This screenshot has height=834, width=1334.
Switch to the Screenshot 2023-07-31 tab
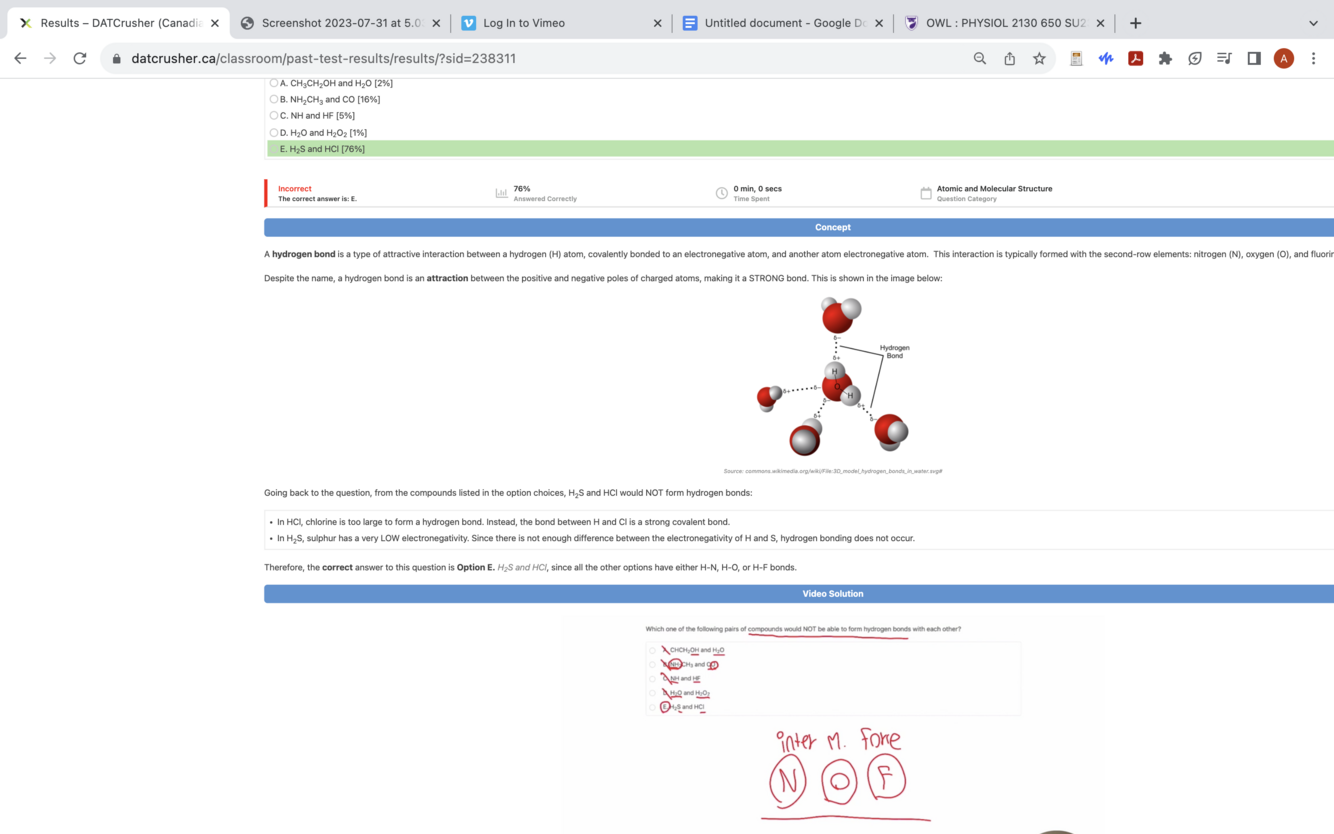340,23
